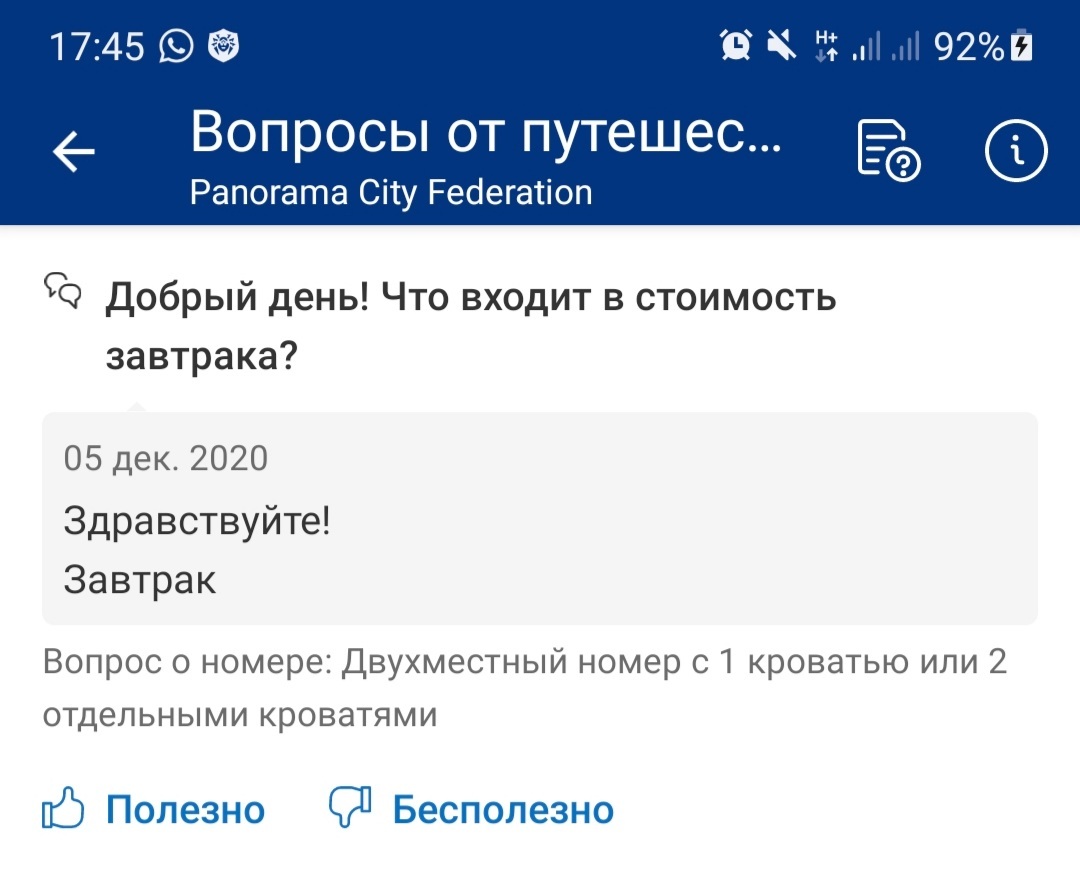This screenshot has height=878, width=1080.
Task: Go back using the left arrow
Action: coord(74,151)
